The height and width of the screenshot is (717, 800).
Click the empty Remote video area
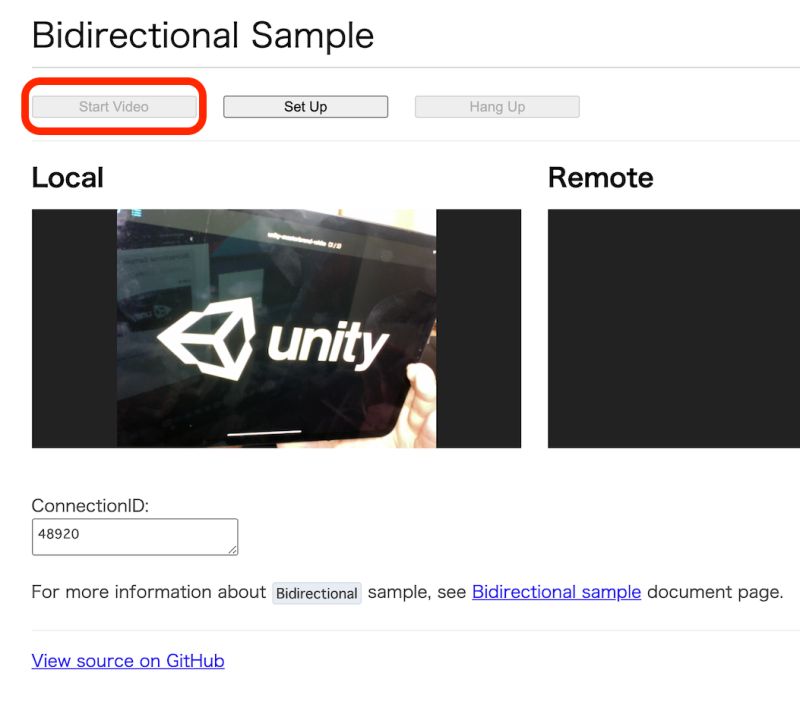(672, 328)
